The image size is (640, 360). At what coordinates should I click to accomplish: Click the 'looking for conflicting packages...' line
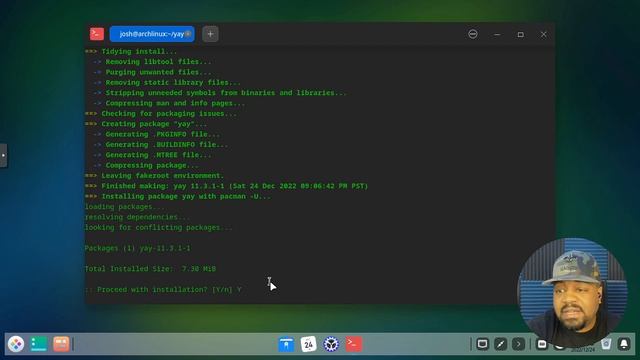[x=159, y=227]
